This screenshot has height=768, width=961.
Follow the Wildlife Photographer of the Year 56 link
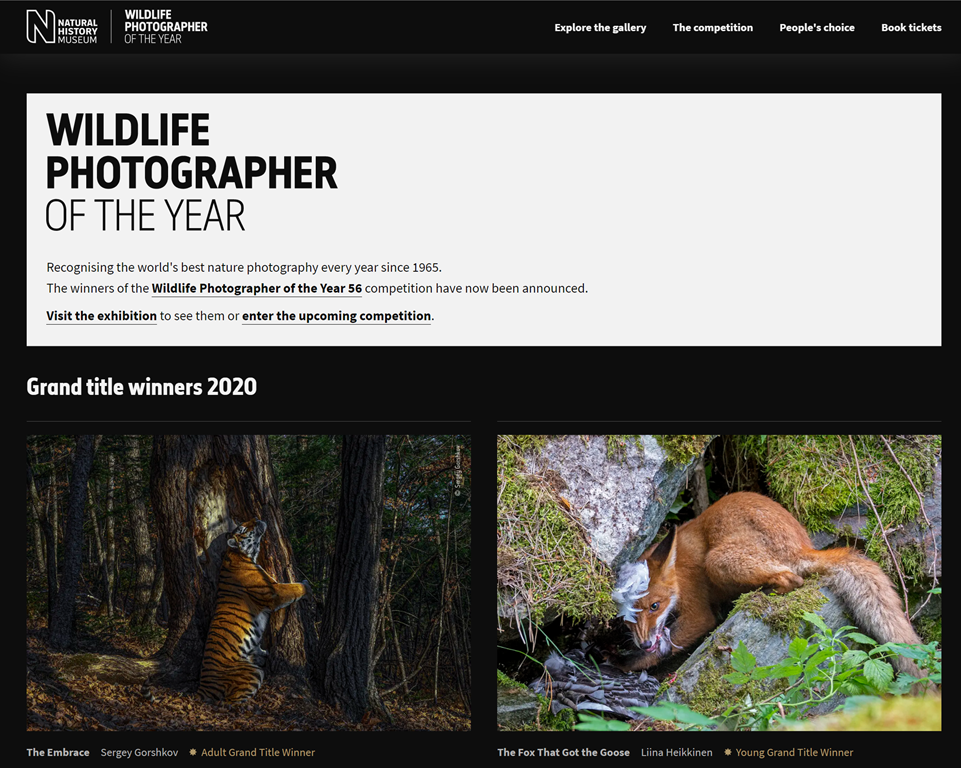257,288
